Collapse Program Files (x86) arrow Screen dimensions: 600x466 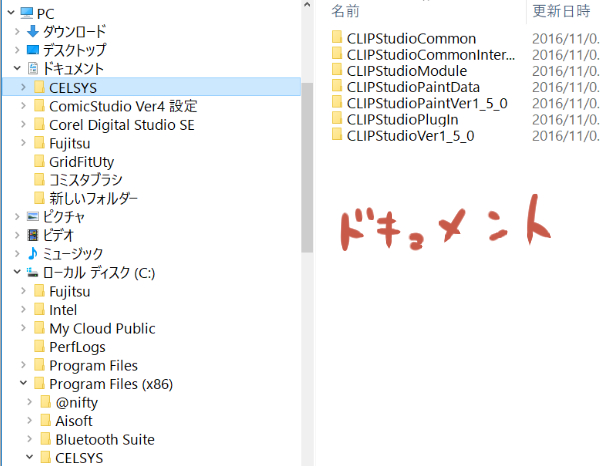click(x=23, y=383)
